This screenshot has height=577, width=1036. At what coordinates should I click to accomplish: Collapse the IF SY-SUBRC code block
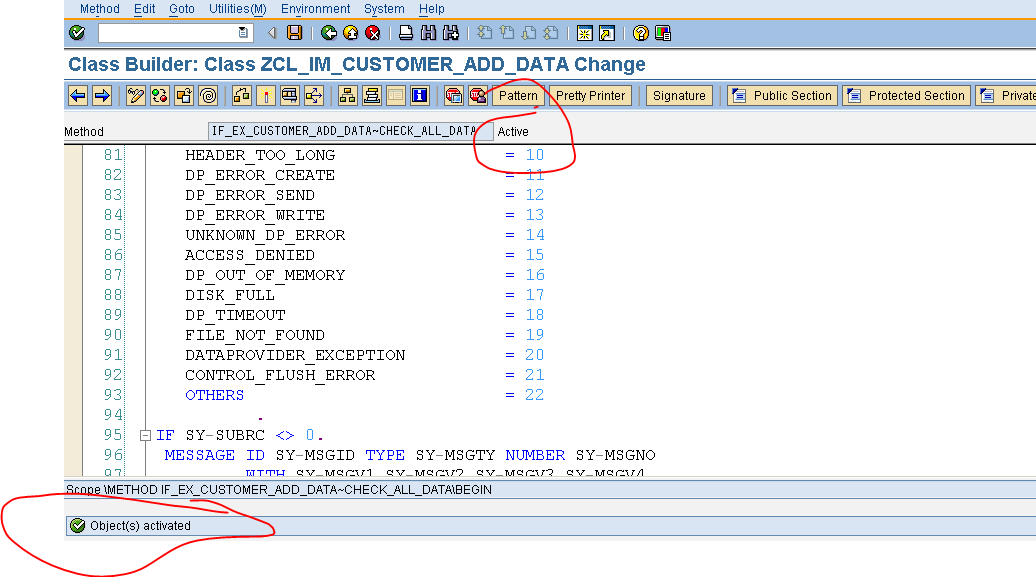coord(144,435)
